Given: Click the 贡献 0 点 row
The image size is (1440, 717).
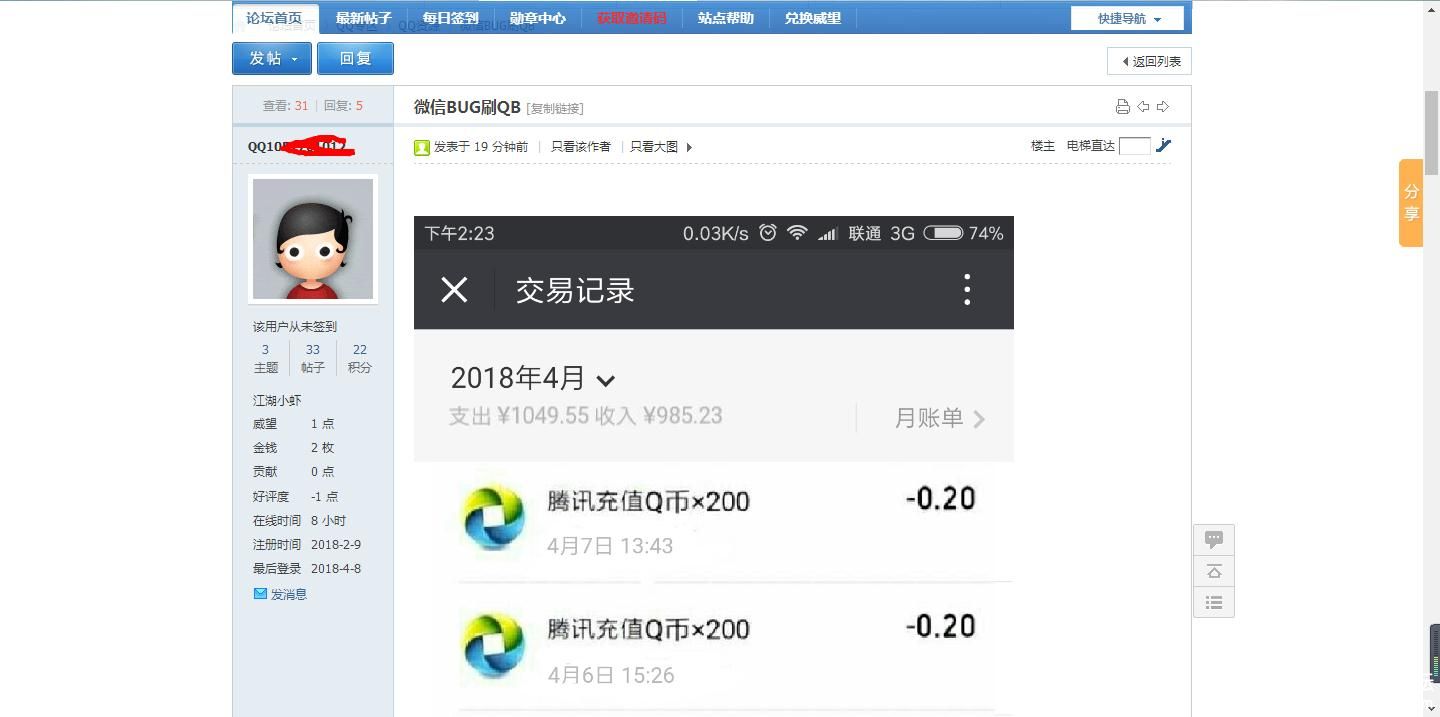Looking at the screenshot, I should click(x=294, y=472).
